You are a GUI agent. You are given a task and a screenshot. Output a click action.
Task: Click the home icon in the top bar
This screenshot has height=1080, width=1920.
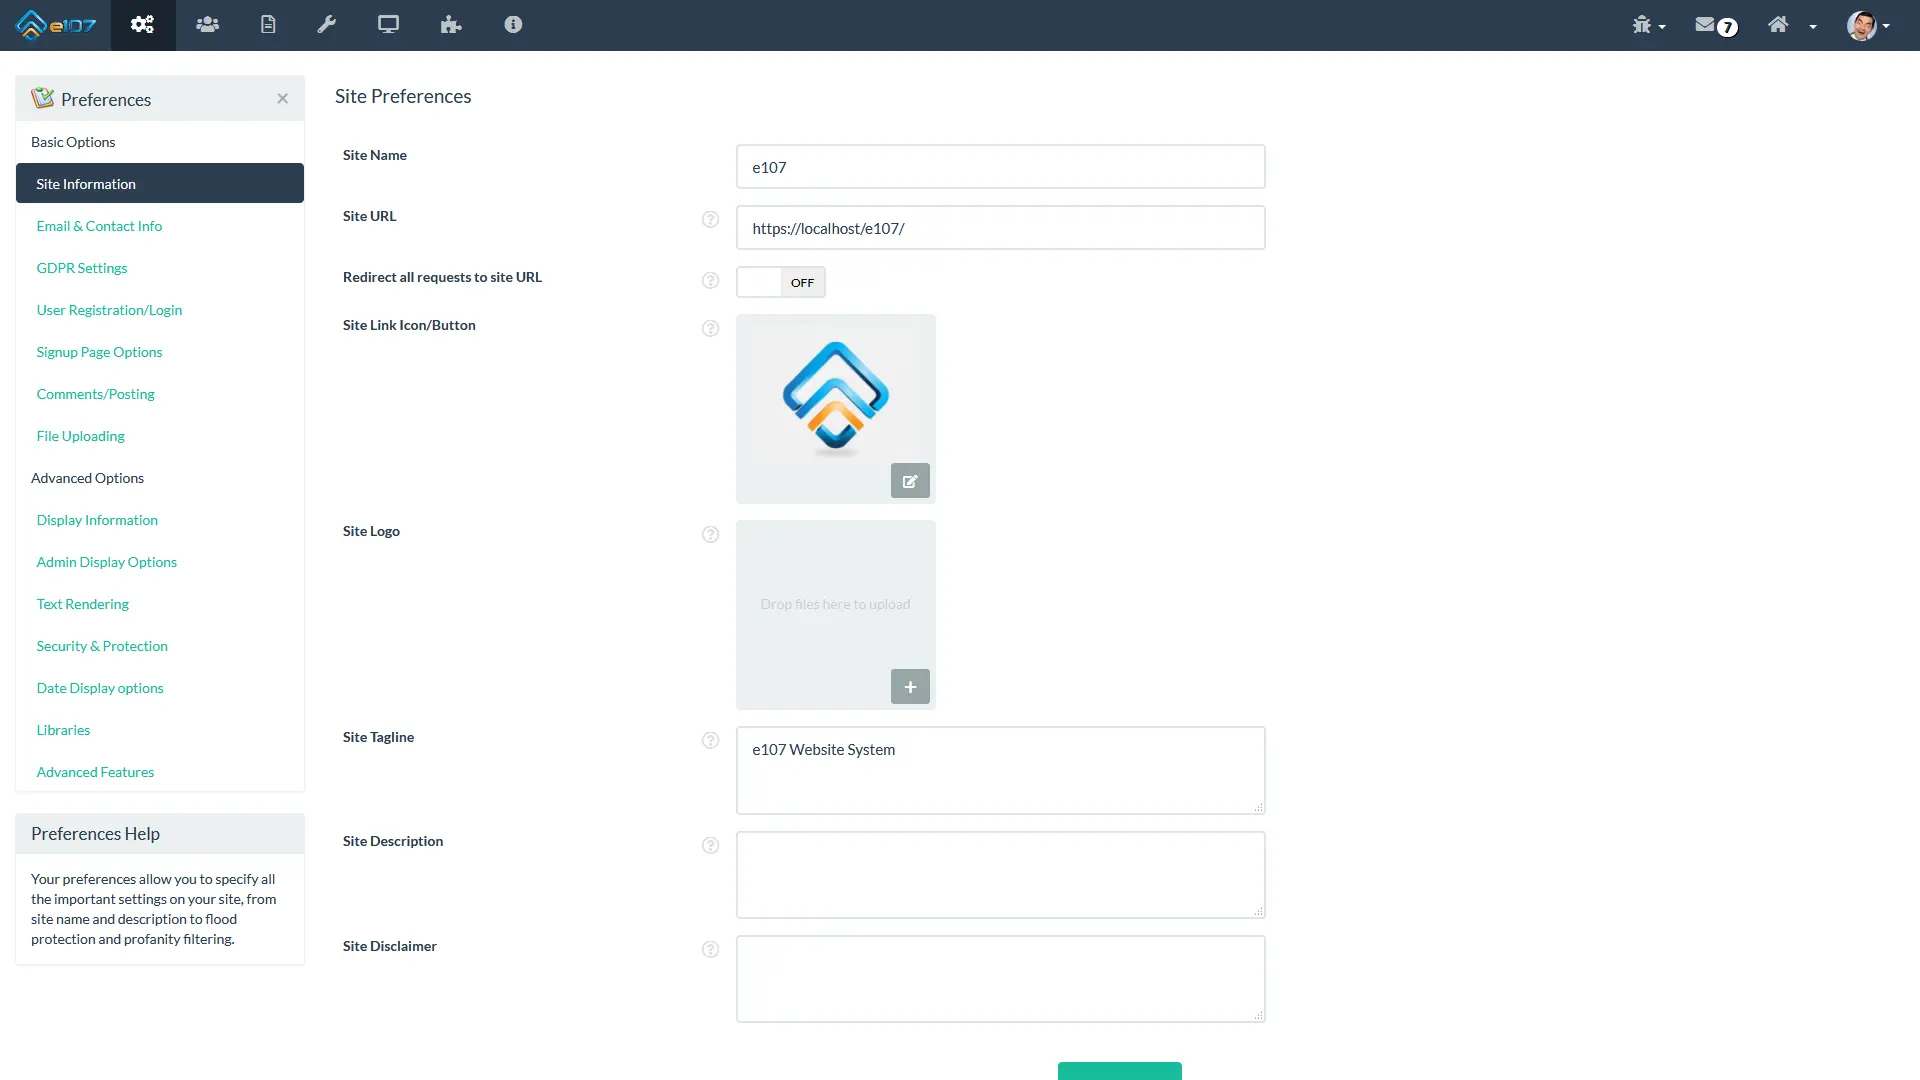[1778, 24]
